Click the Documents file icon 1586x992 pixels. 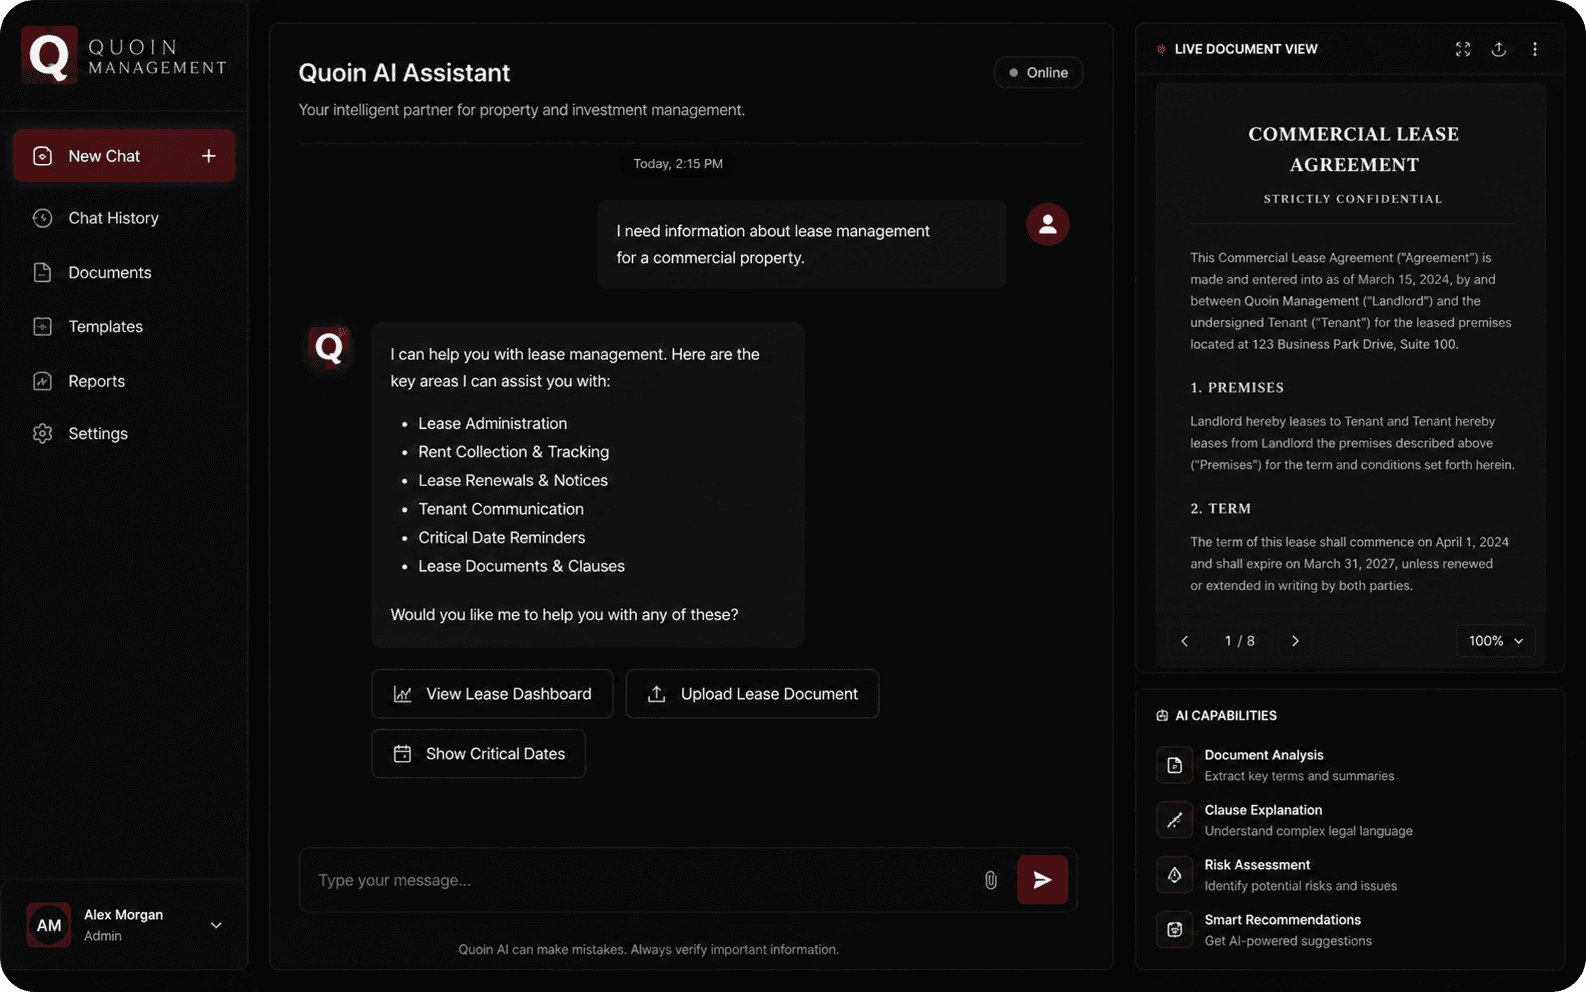42,272
